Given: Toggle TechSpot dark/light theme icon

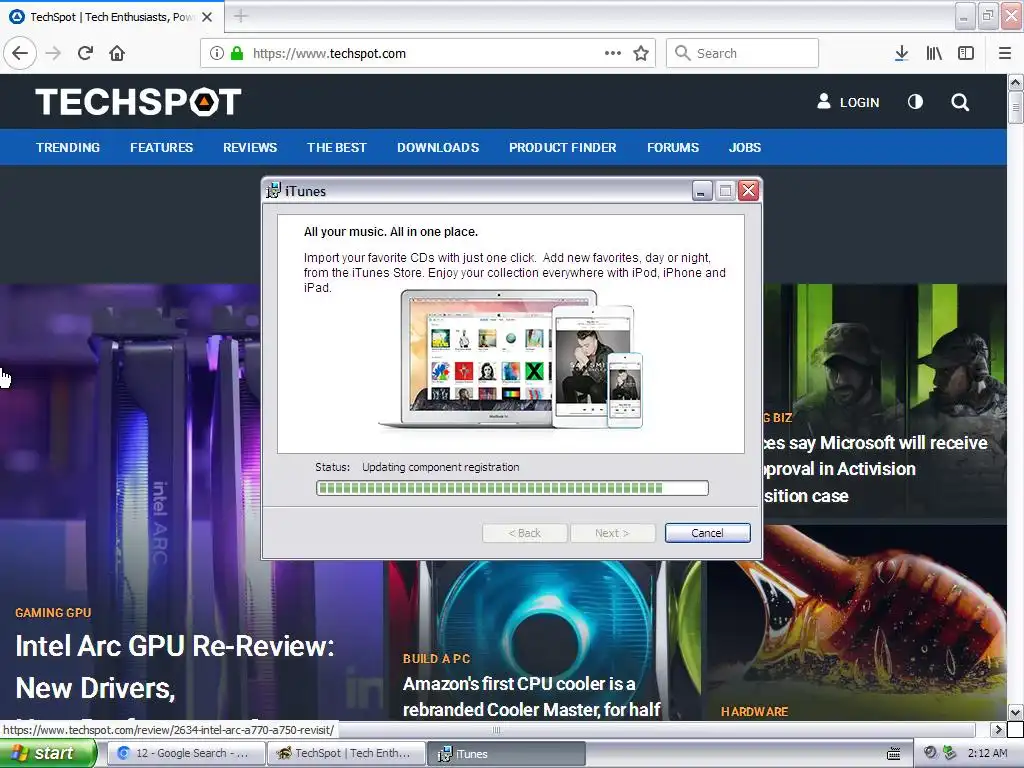Looking at the screenshot, I should 915,102.
